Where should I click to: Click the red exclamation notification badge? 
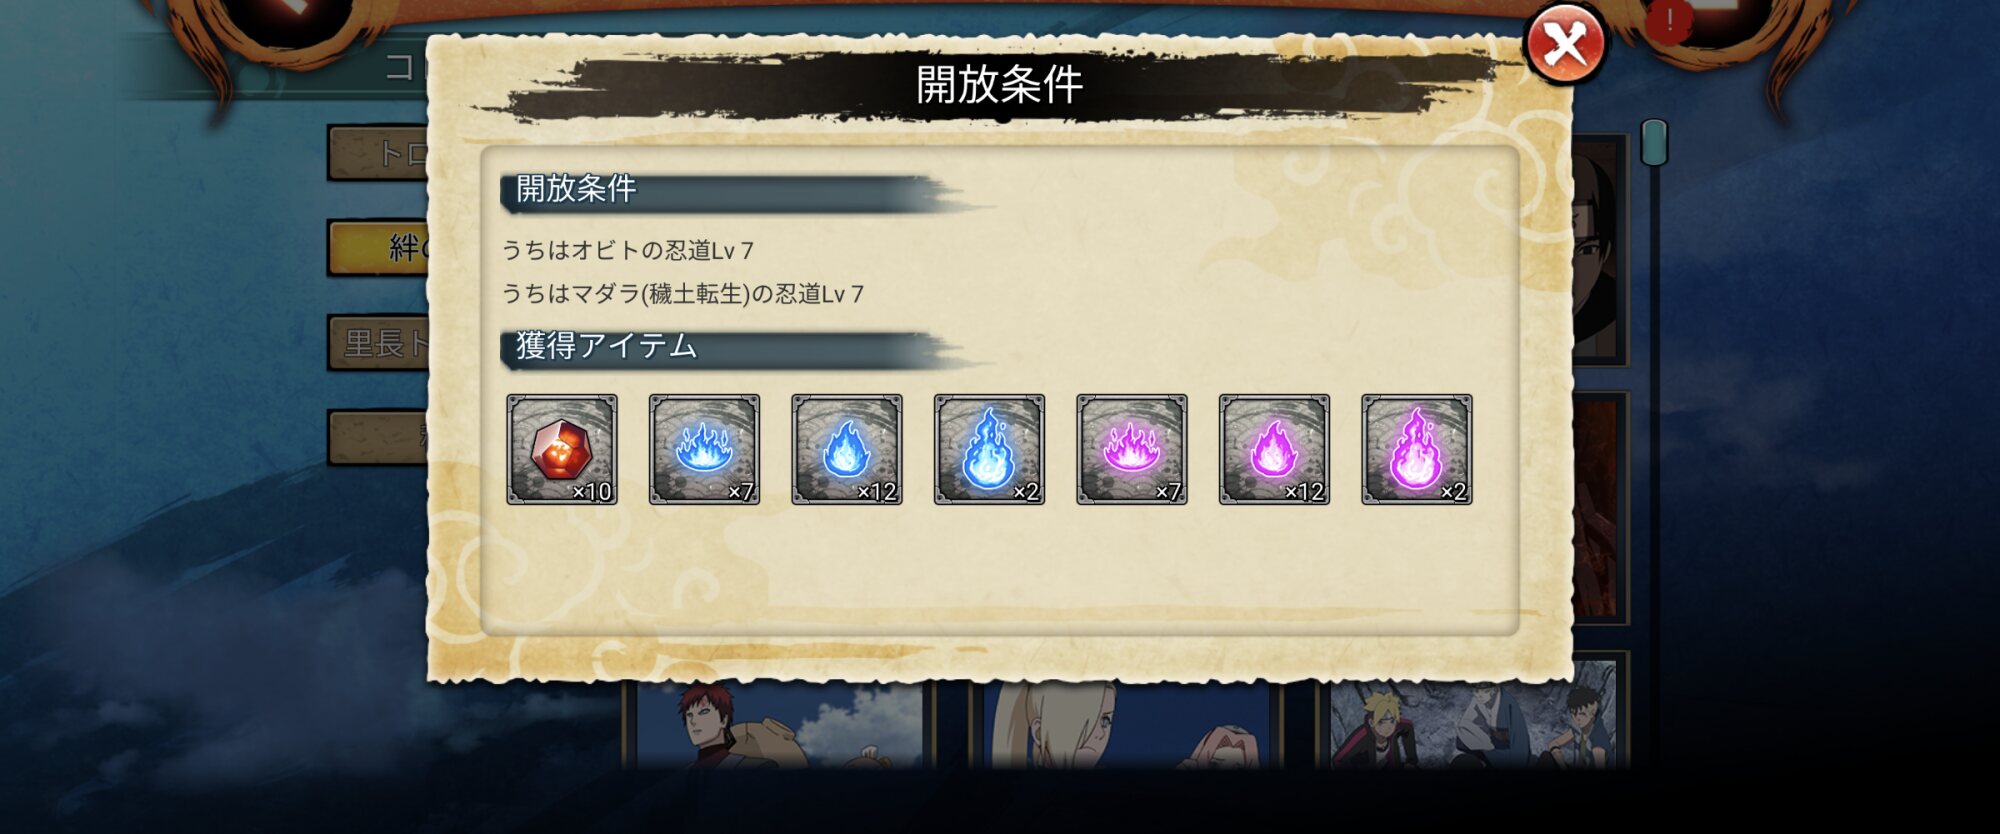pyautogui.click(x=1668, y=21)
